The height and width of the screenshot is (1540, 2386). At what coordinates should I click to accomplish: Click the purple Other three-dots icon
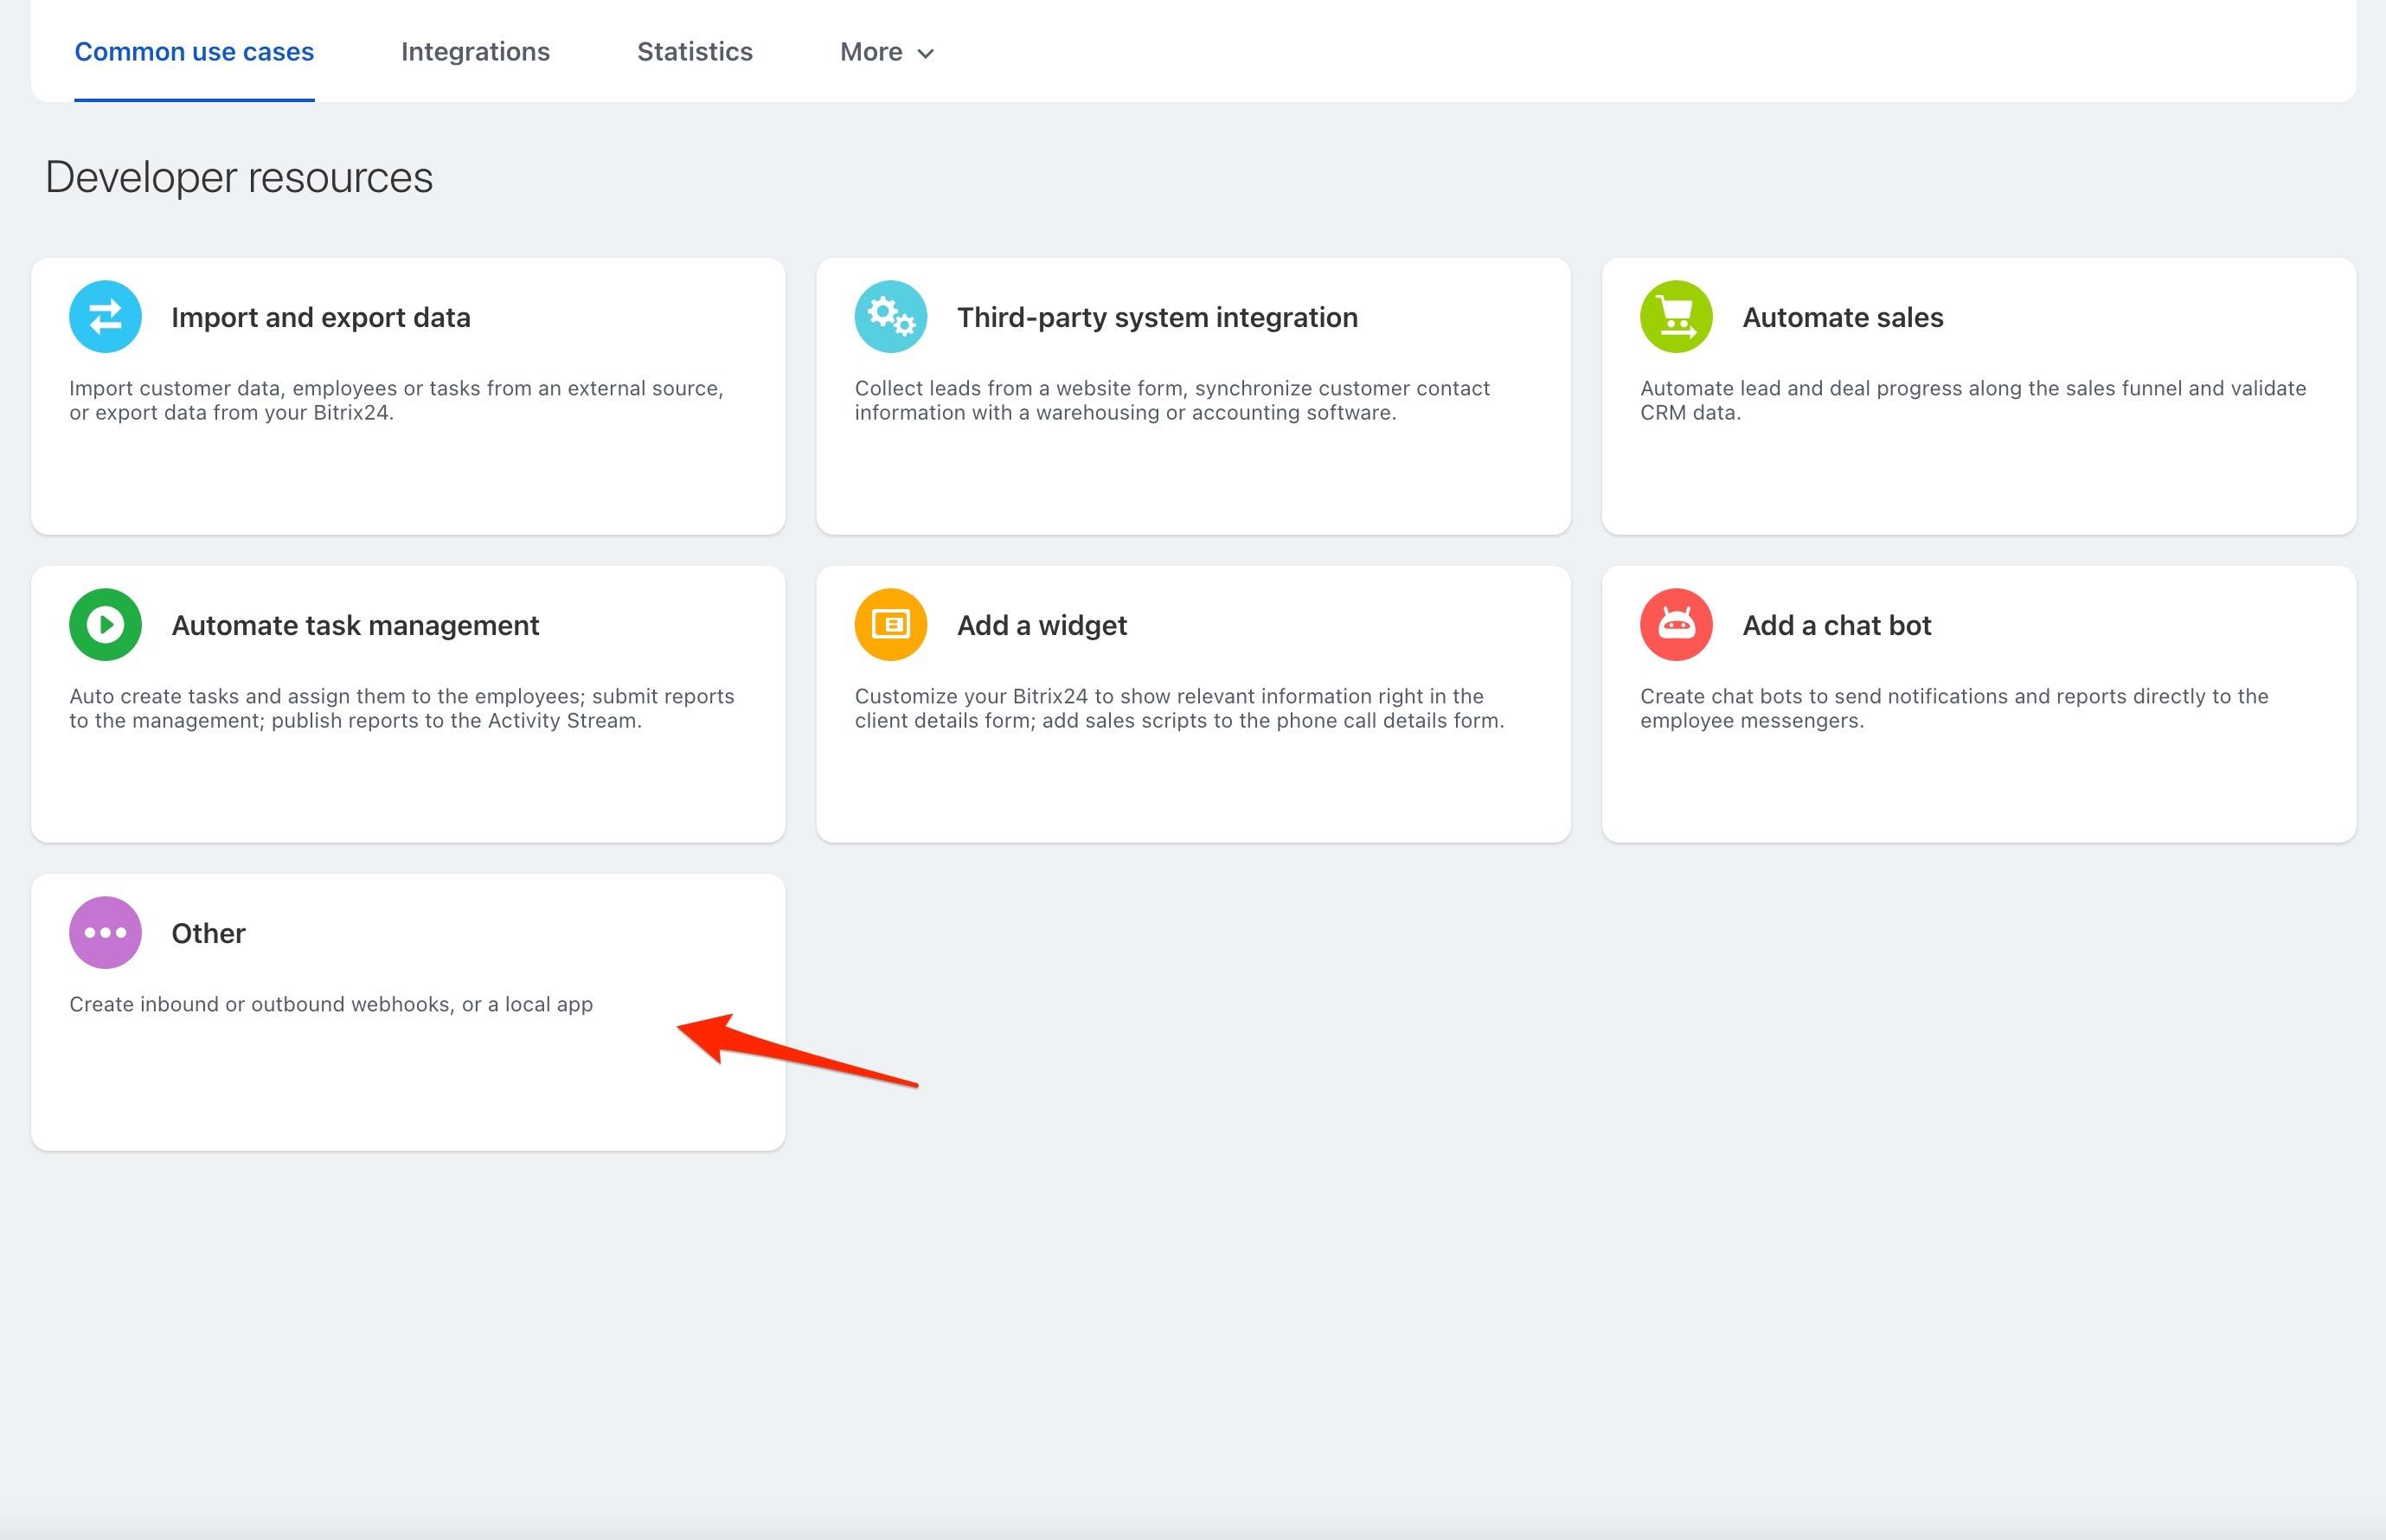105,933
